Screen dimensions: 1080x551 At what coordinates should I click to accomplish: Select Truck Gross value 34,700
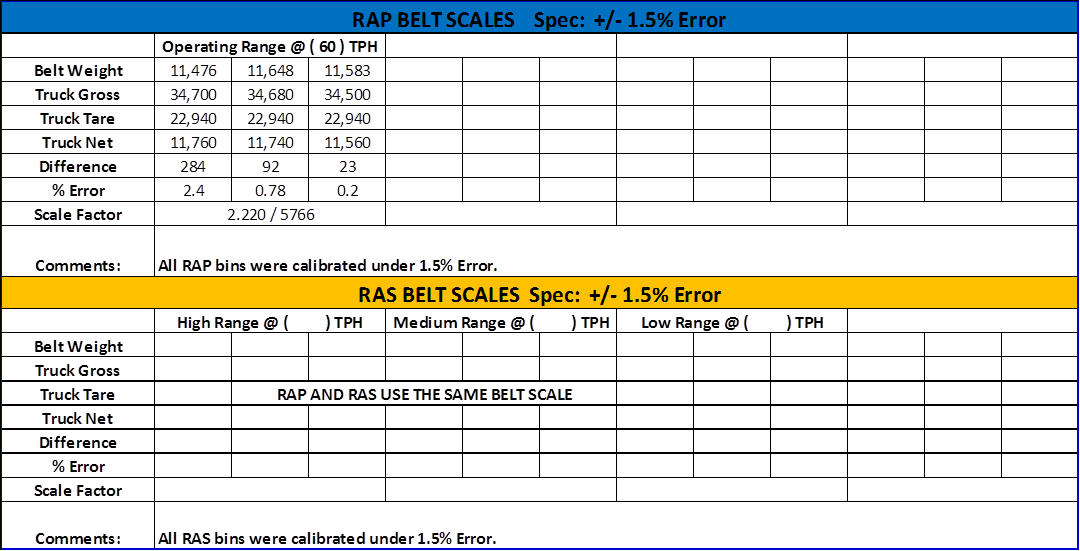click(193, 95)
